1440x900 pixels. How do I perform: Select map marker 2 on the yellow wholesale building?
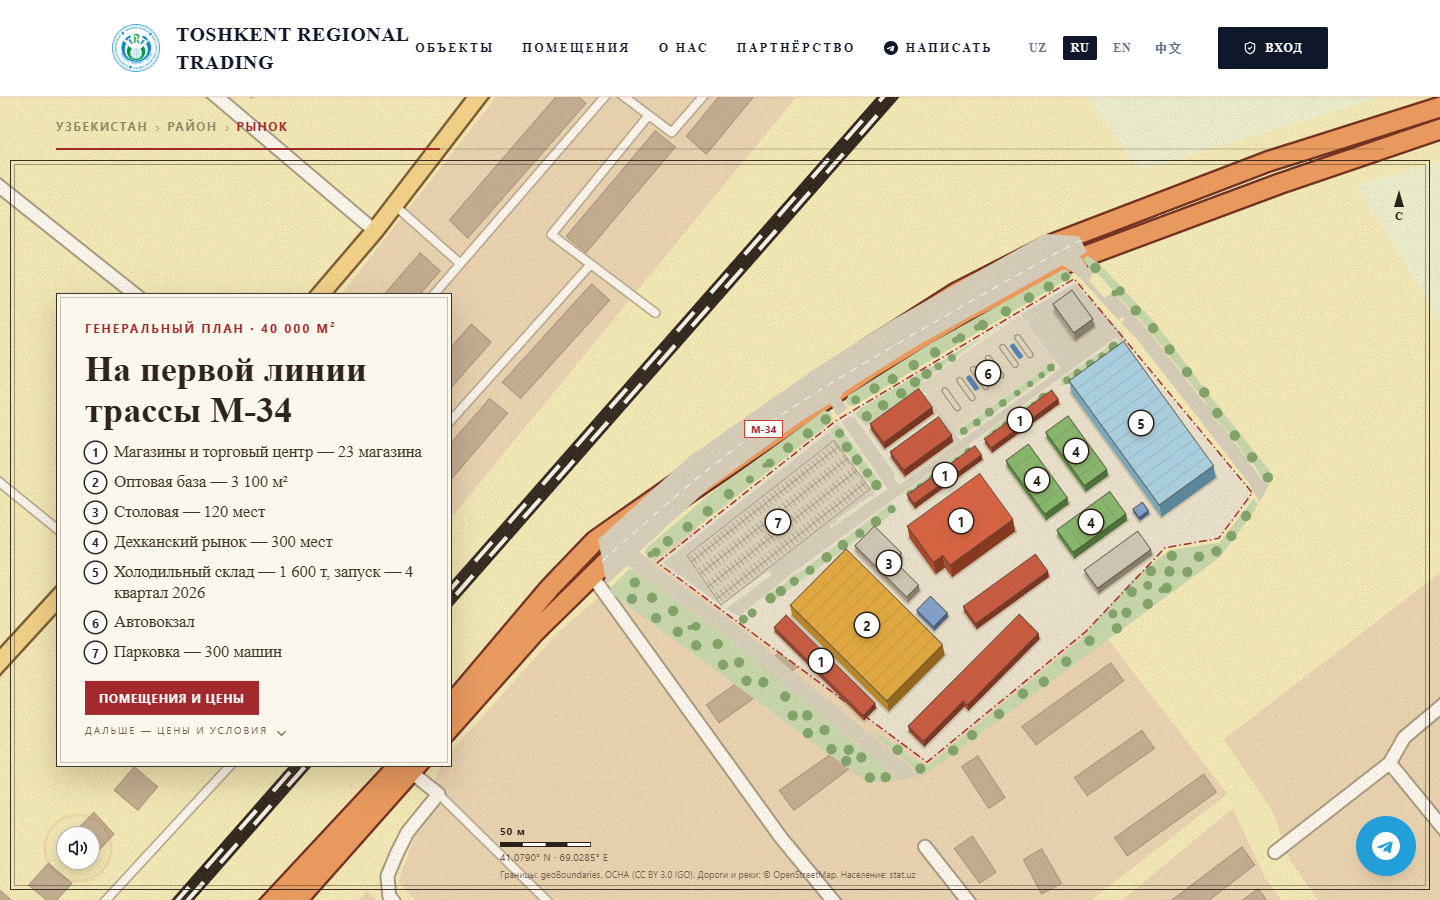867,625
